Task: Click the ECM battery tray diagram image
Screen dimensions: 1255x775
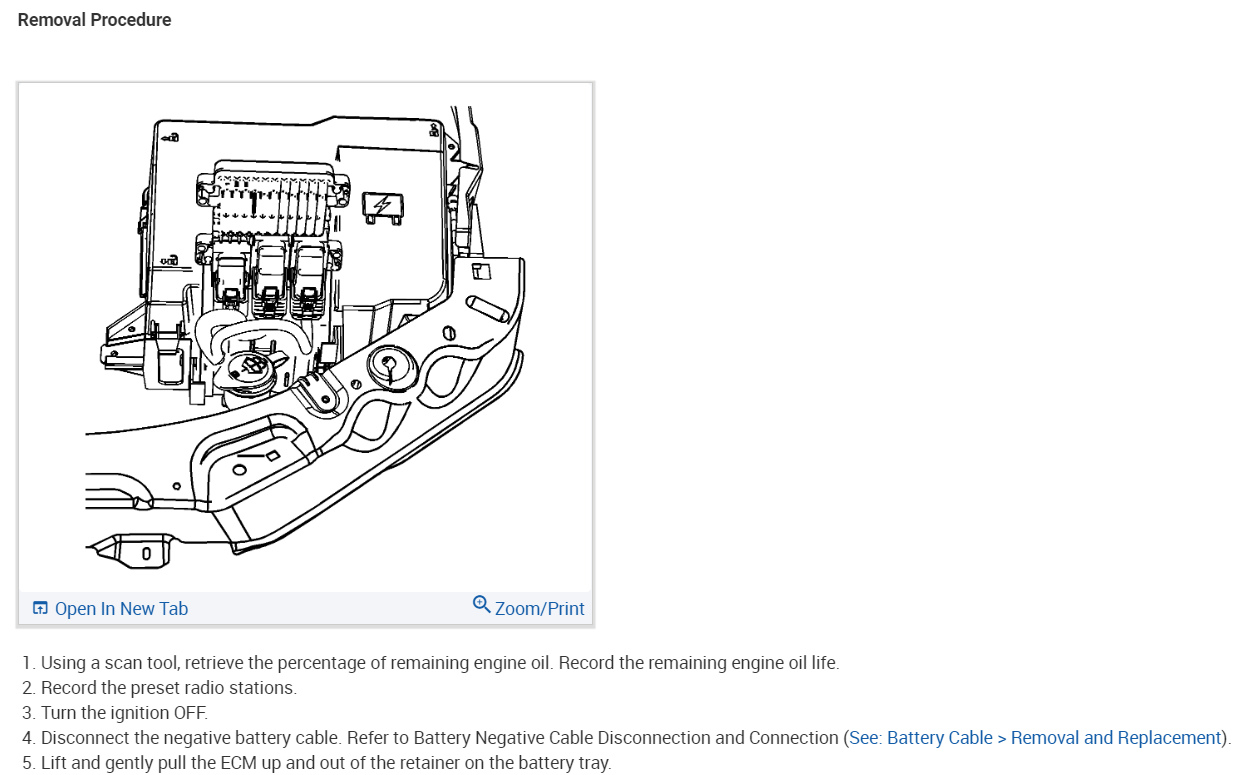Action: (x=305, y=336)
